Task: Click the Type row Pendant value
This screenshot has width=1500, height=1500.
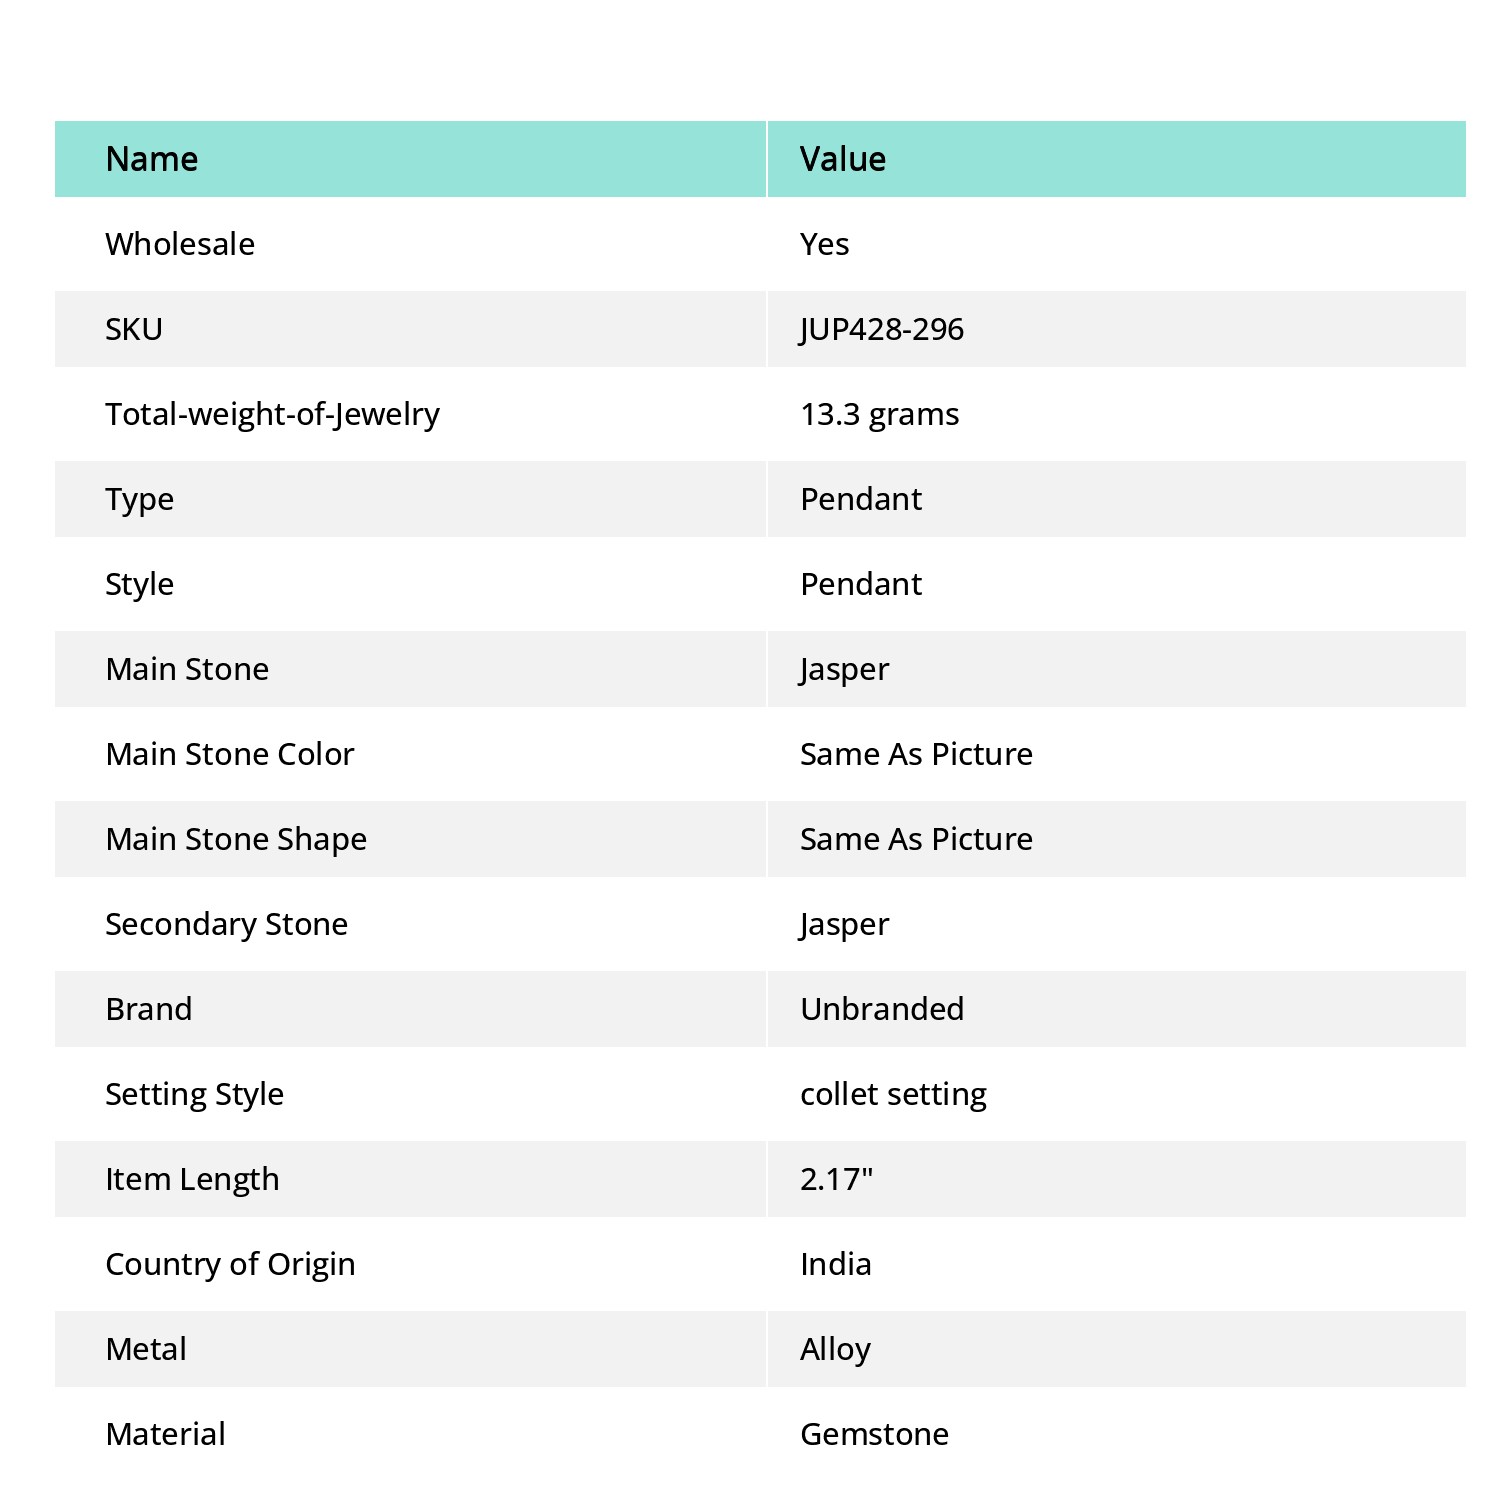Action: point(861,499)
